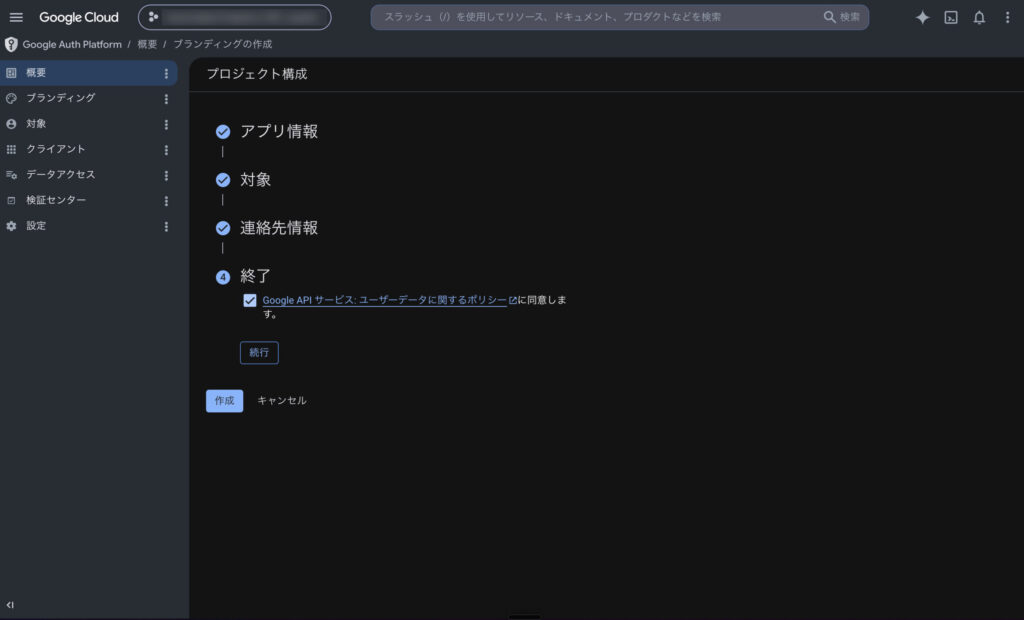The image size is (1024, 620).
Task: Open the project selector dropdown
Action: pos(234,17)
